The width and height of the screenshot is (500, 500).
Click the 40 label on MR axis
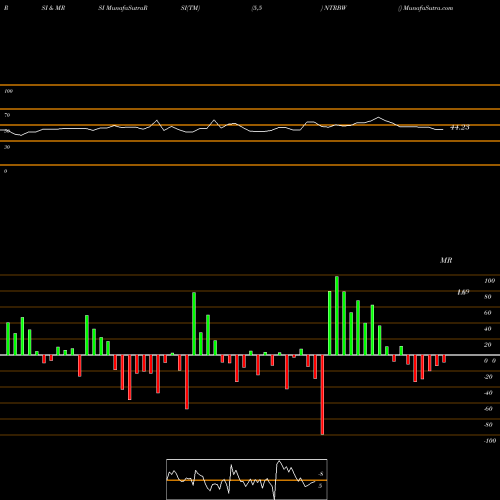click(488, 329)
